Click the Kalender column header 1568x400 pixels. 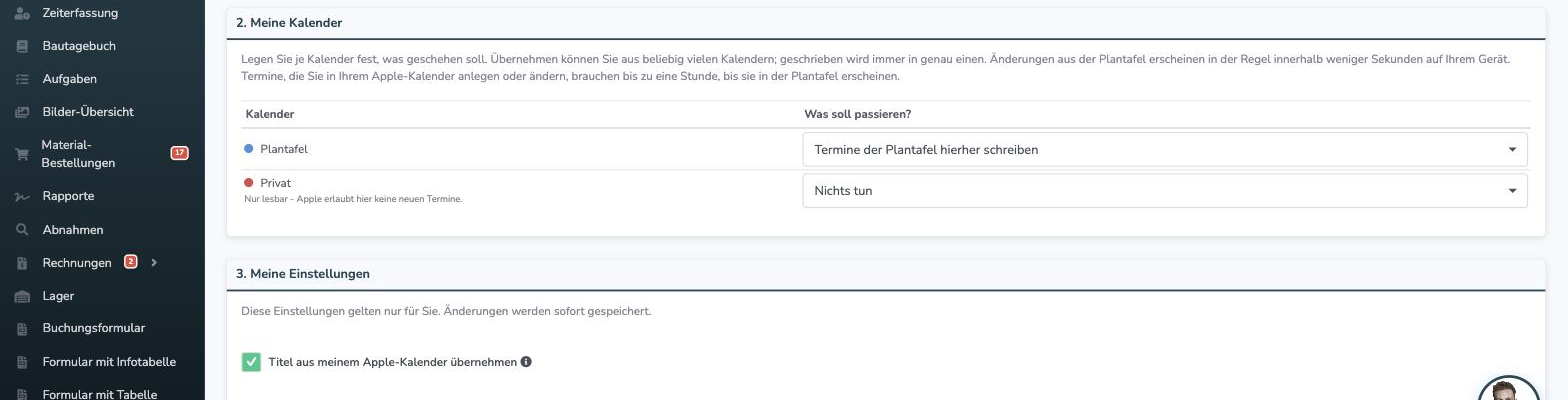(270, 114)
